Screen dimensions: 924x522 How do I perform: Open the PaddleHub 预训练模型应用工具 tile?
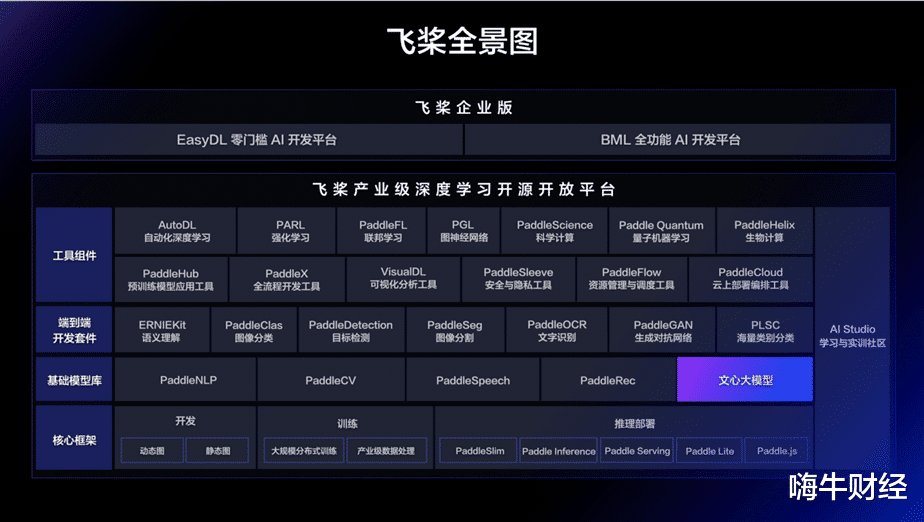(171, 279)
